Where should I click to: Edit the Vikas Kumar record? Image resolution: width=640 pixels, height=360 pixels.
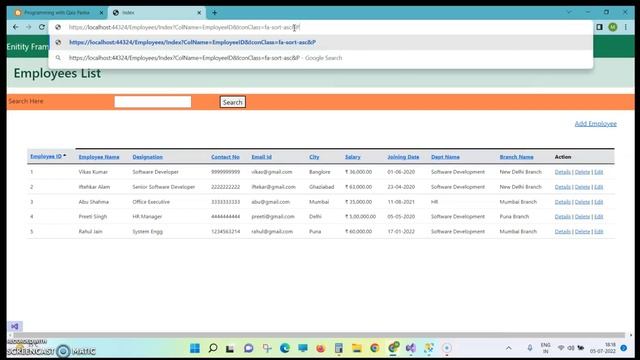(598, 172)
